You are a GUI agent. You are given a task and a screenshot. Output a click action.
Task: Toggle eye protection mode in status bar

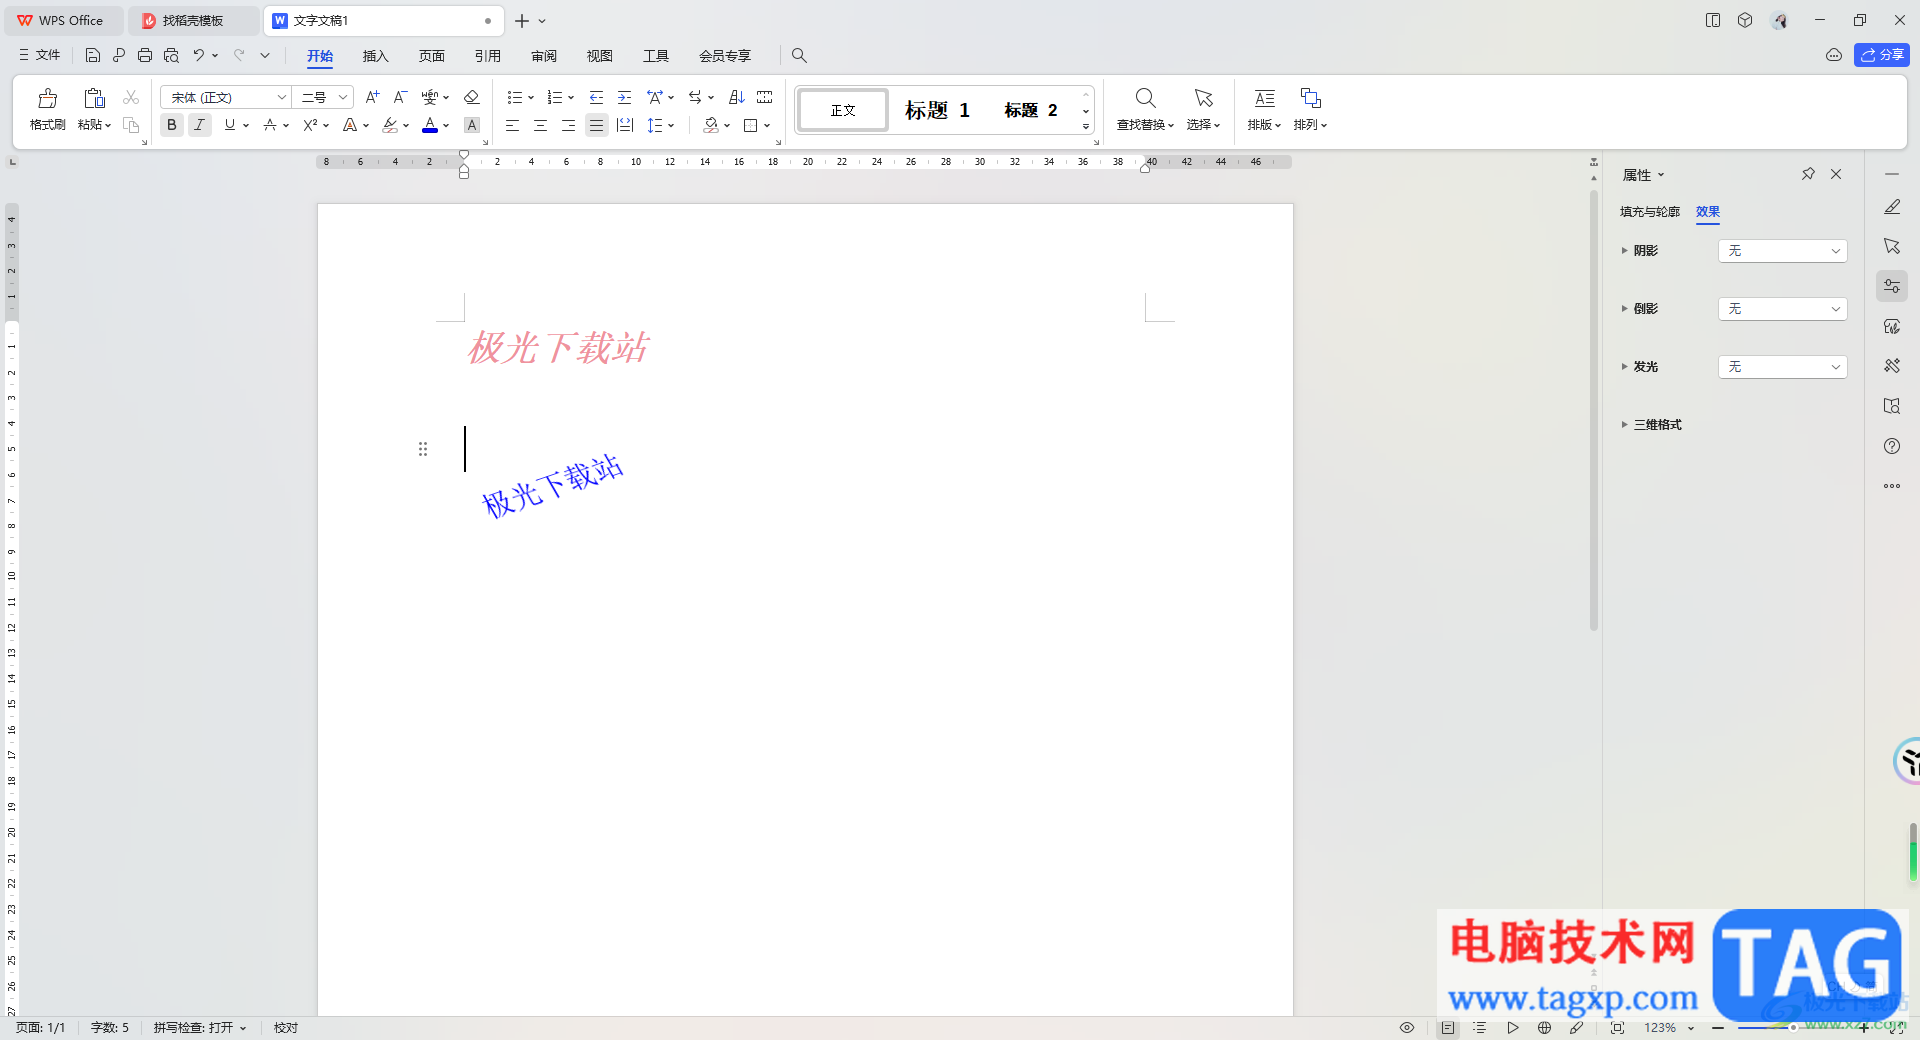[1407, 1027]
